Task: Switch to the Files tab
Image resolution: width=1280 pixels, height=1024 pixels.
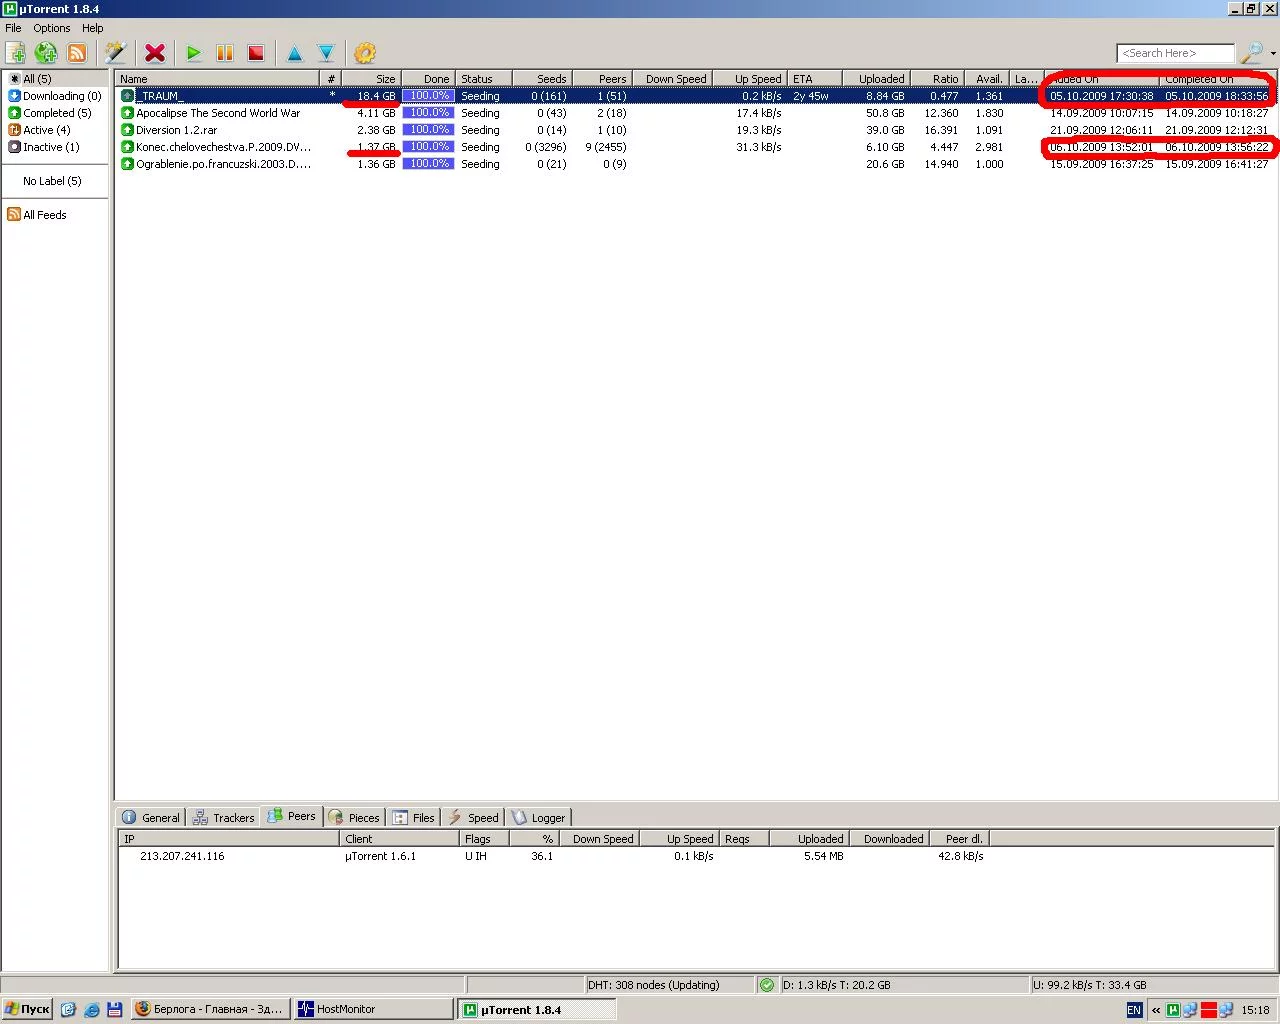Action: pyautogui.click(x=414, y=818)
